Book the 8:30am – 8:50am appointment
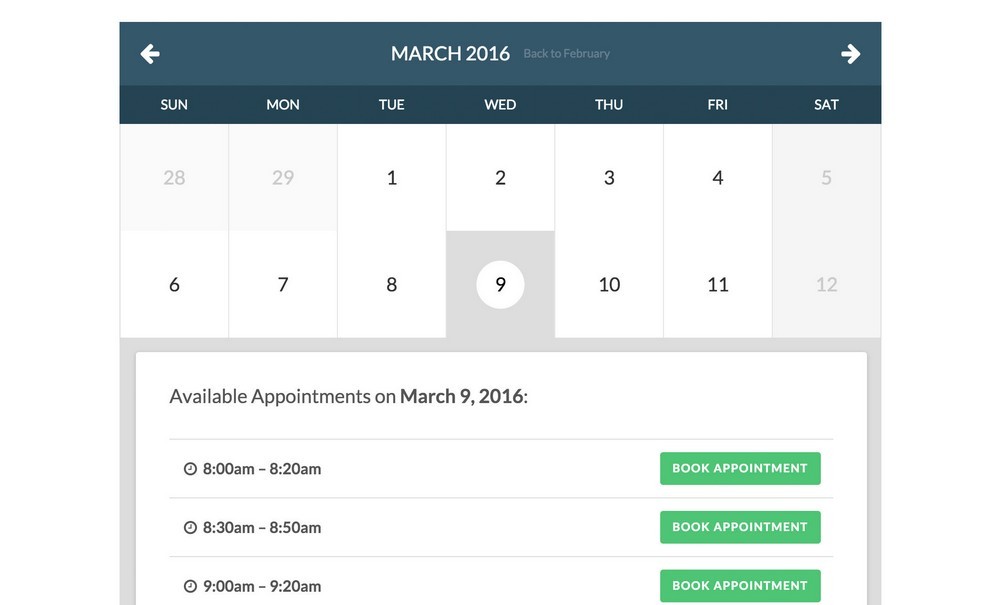This screenshot has height=605, width=1000. pos(740,527)
